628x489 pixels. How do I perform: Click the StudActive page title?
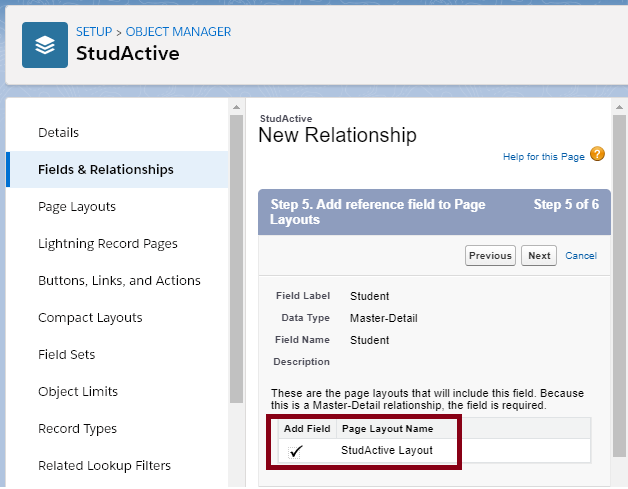pyautogui.click(x=128, y=53)
